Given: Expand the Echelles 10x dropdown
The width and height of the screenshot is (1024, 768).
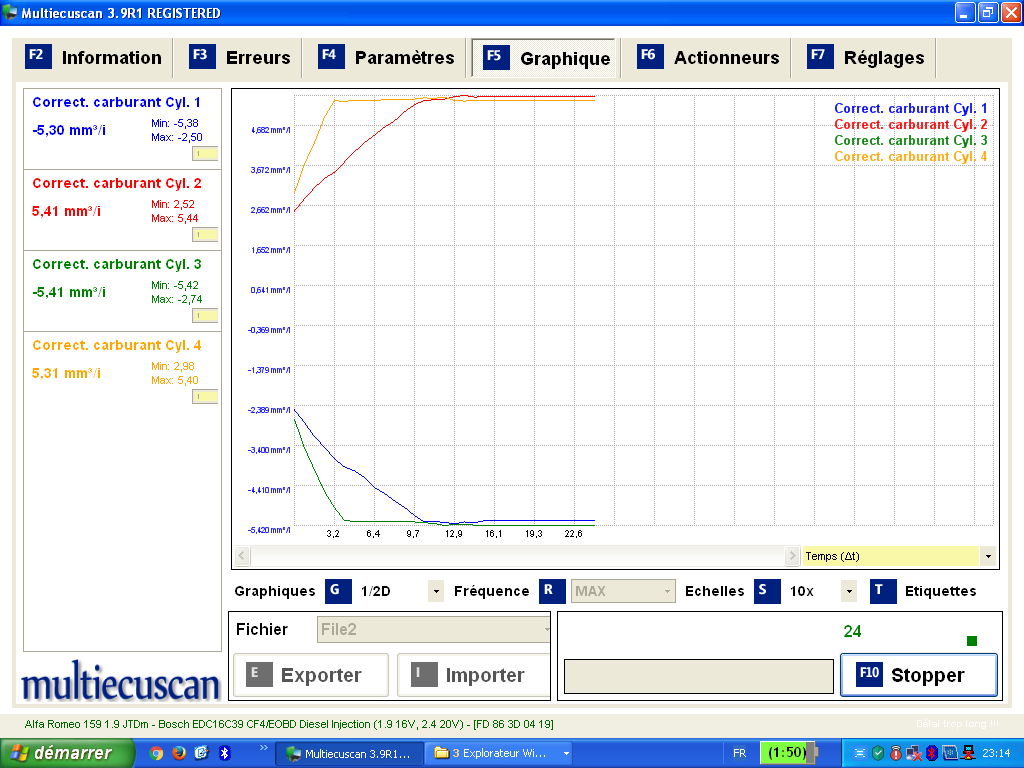Looking at the screenshot, I should coord(849,591).
